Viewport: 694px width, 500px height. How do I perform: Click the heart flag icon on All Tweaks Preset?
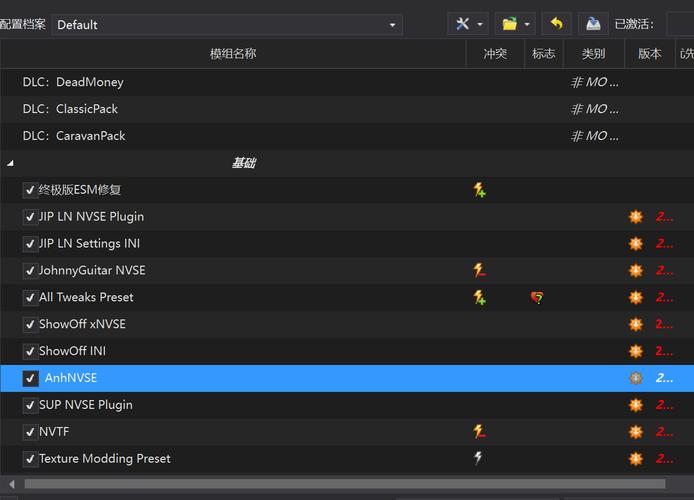537,298
